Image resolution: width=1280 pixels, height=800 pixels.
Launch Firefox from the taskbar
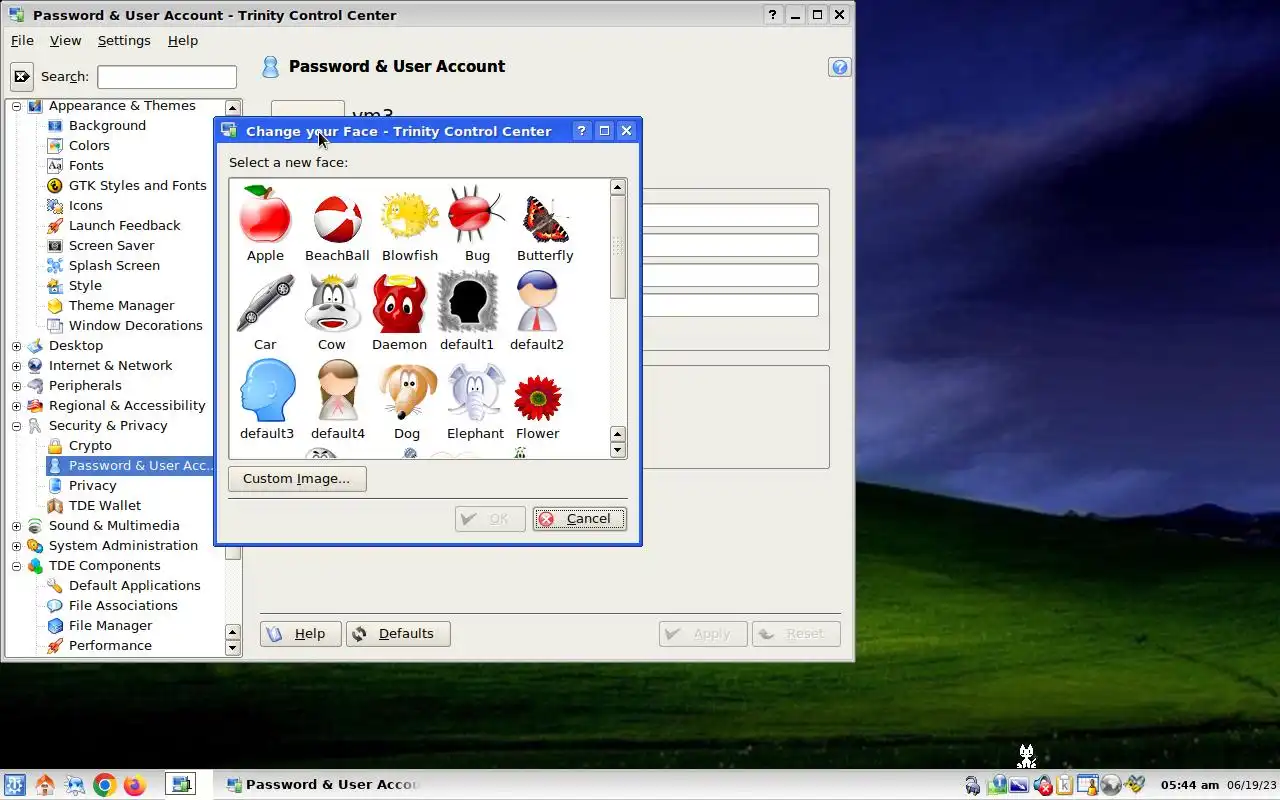click(x=134, y=785)
